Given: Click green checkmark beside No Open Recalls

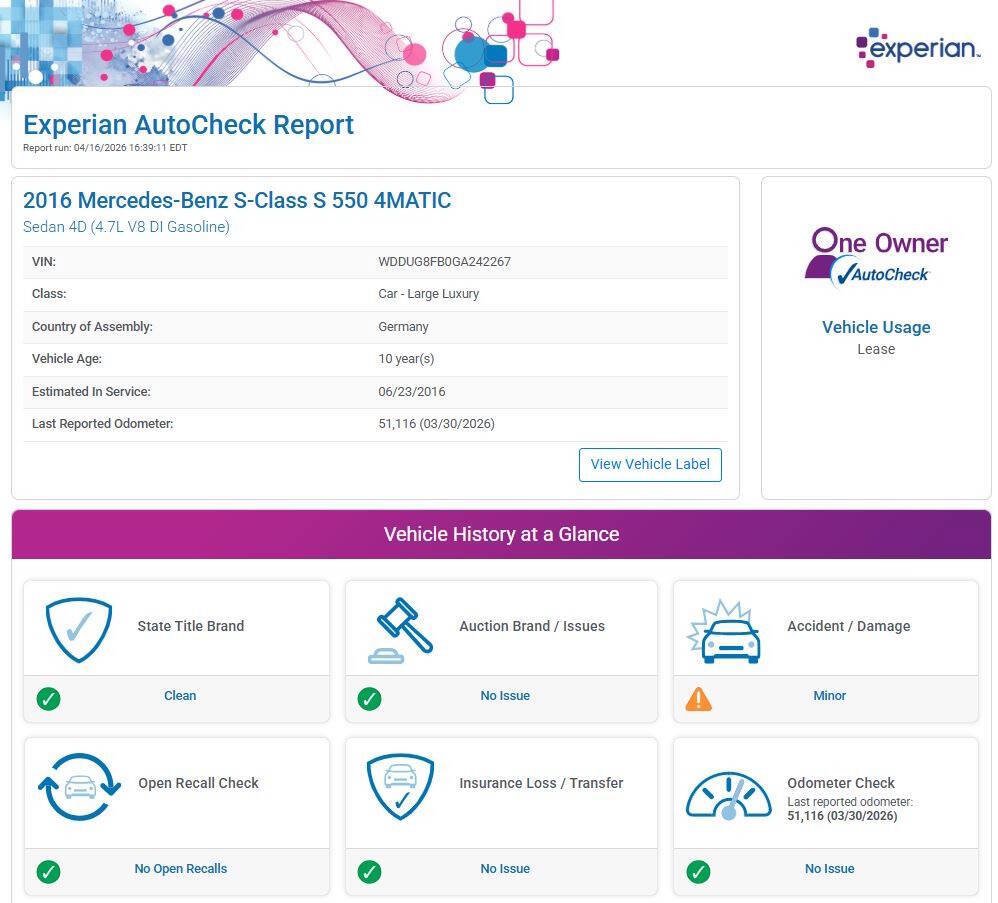Looking at the screenshot, I should pyautogui.click(x=48, y=871).
